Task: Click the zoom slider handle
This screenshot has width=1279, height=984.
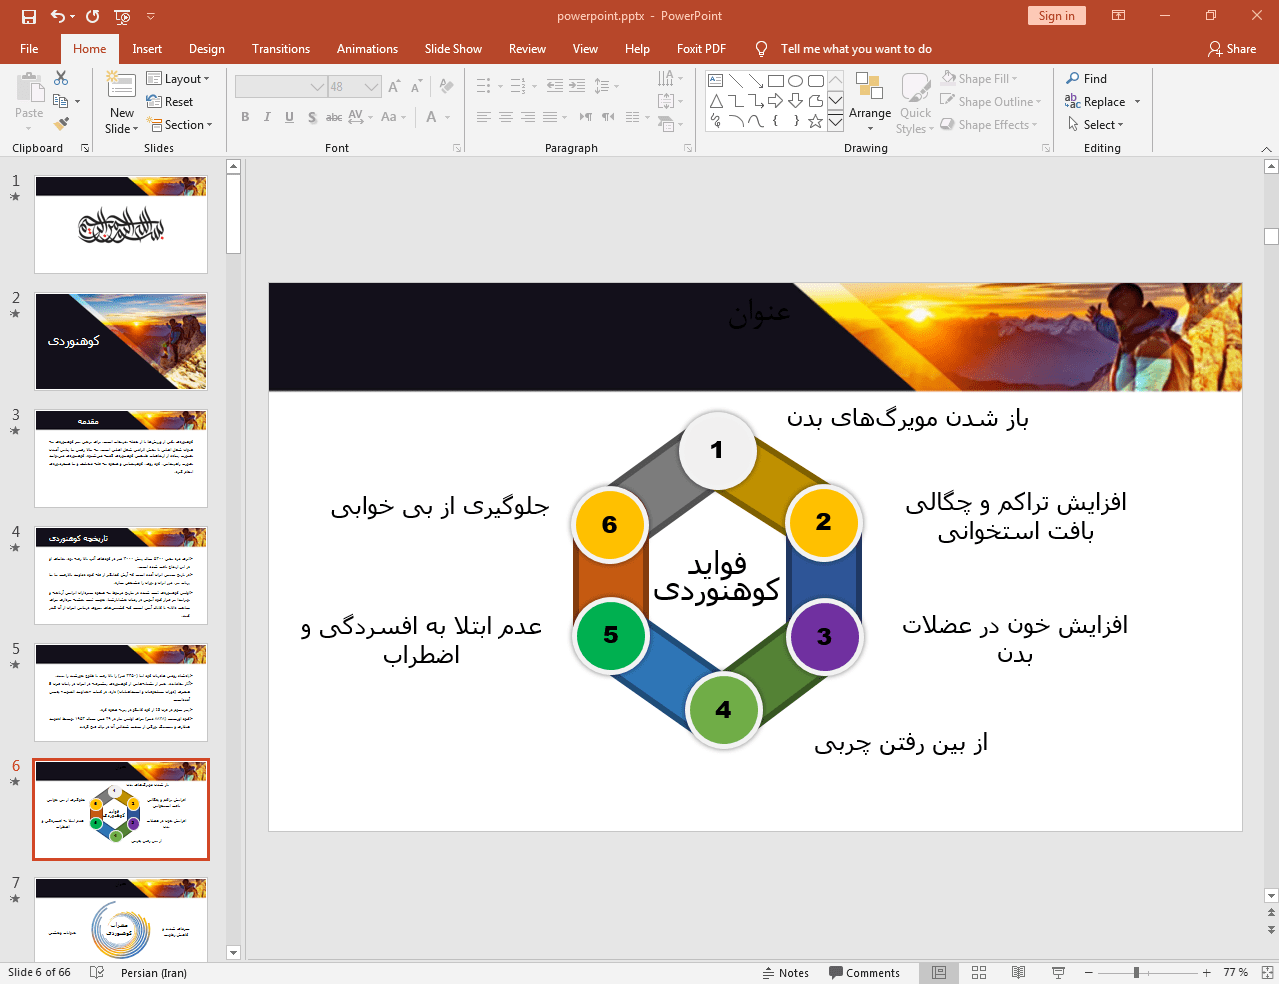Action: pos(1136,972)
